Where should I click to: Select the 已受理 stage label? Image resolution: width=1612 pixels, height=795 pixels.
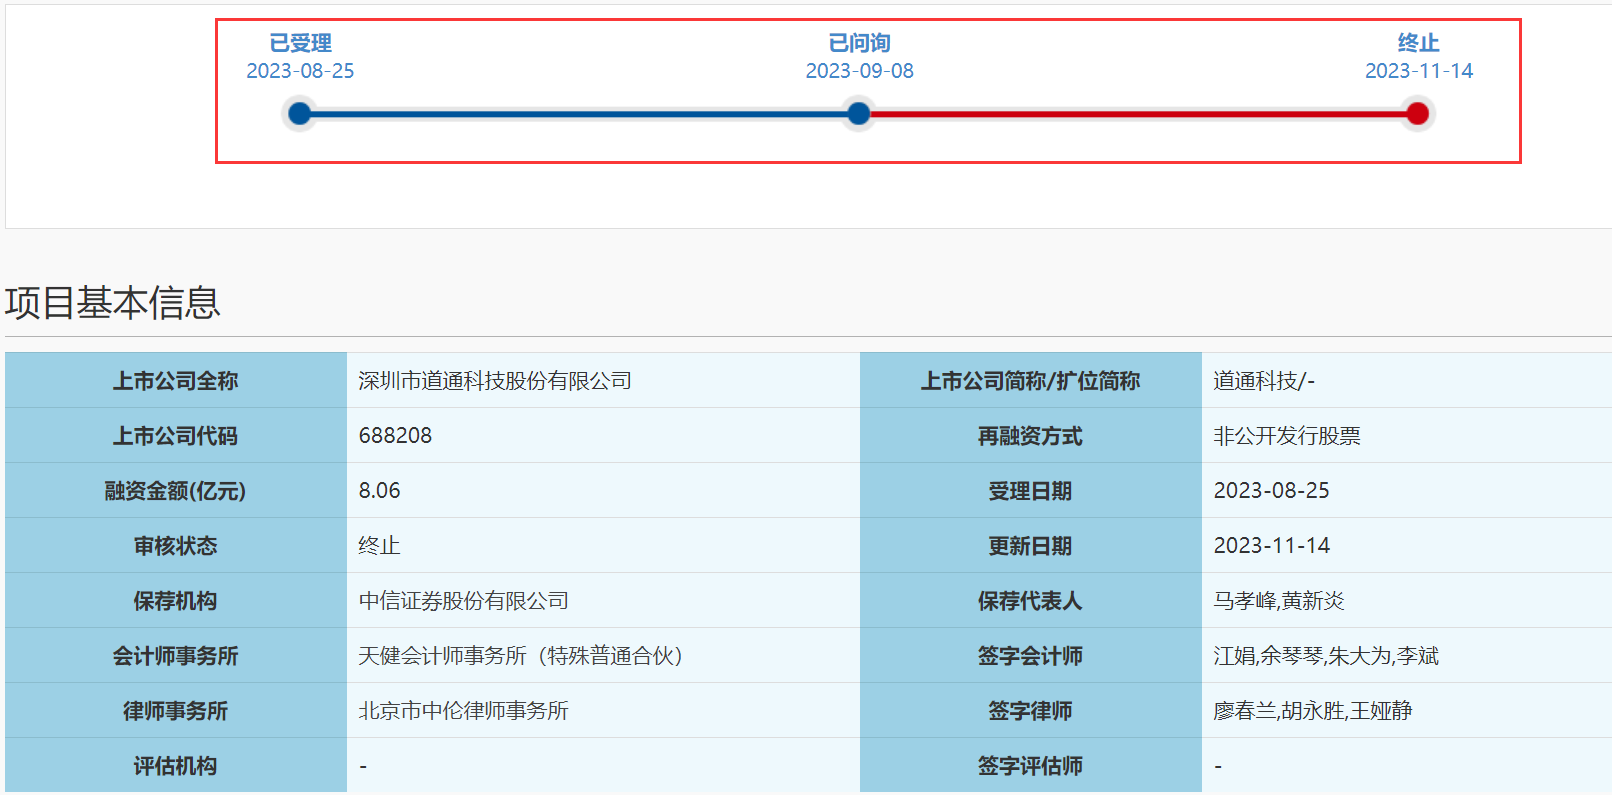tap(300, 43)
